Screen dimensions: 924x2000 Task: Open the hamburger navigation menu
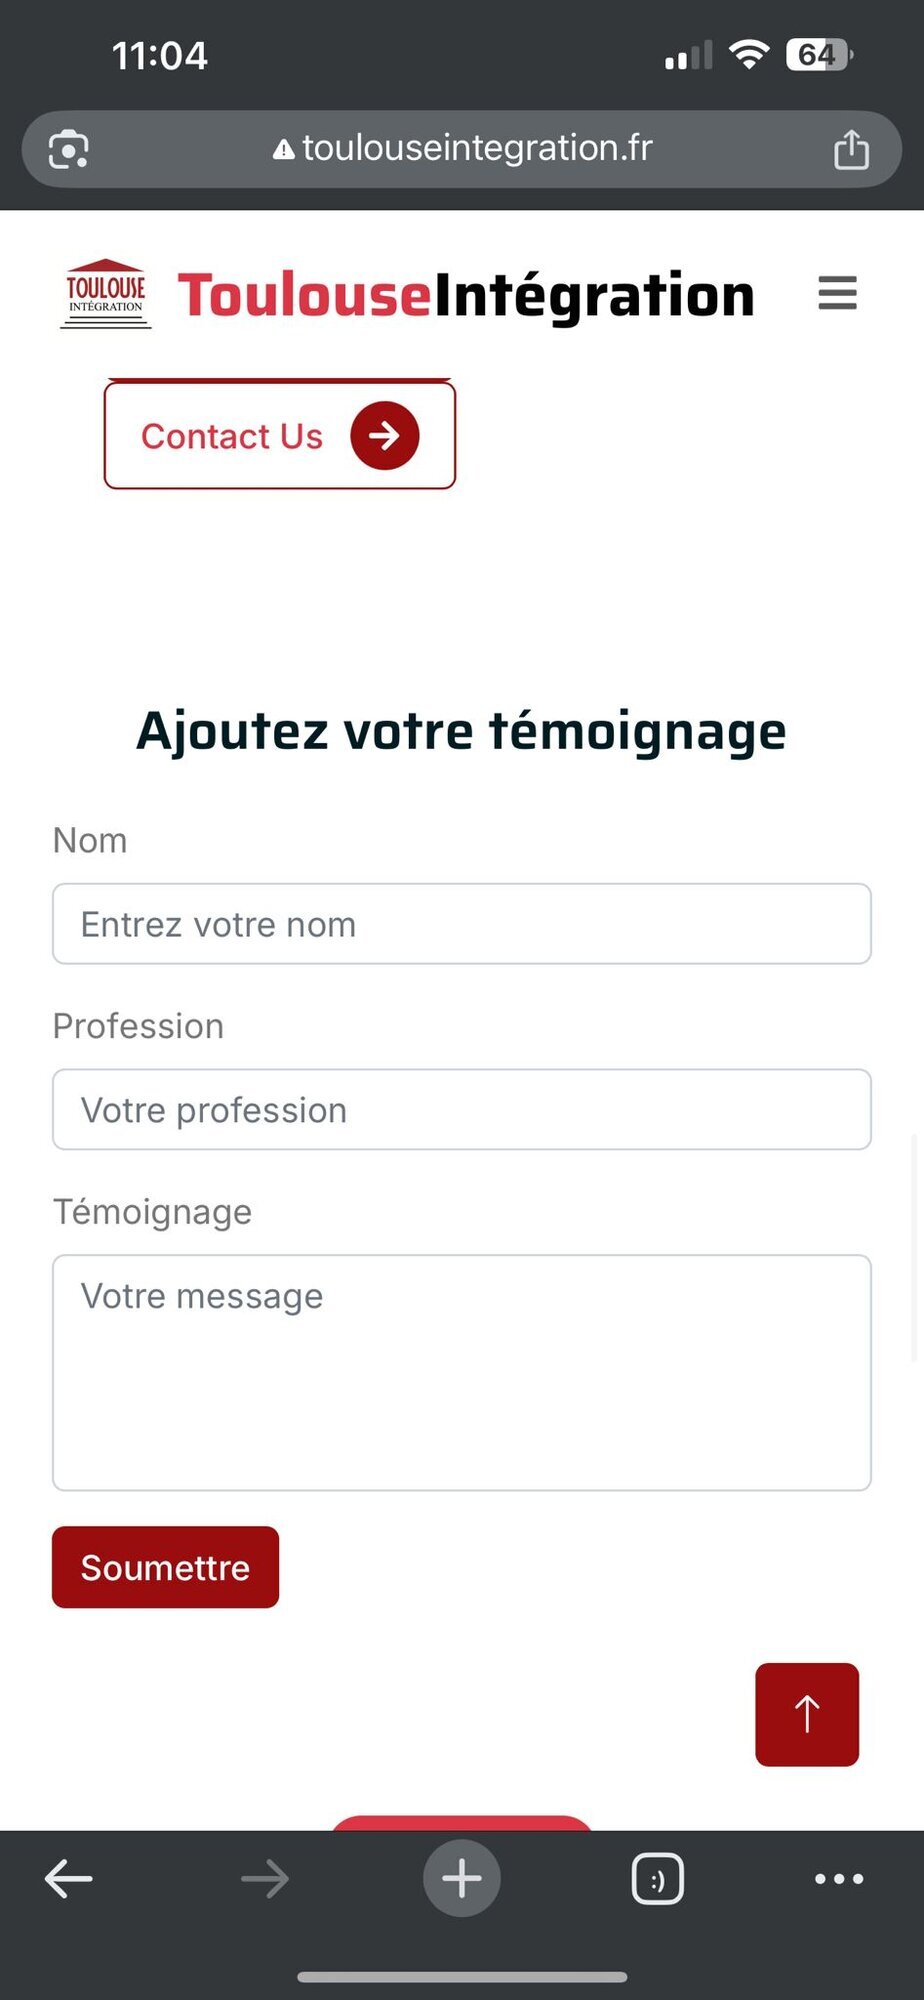pyautogui.click(x=837, y=294)
